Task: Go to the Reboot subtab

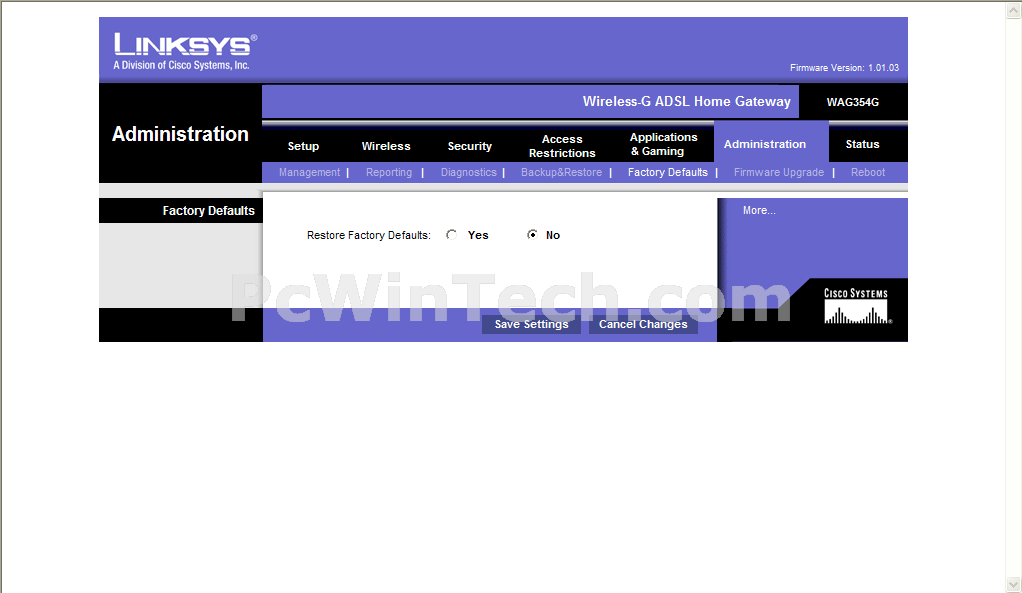Action: [x=868, y=172]
